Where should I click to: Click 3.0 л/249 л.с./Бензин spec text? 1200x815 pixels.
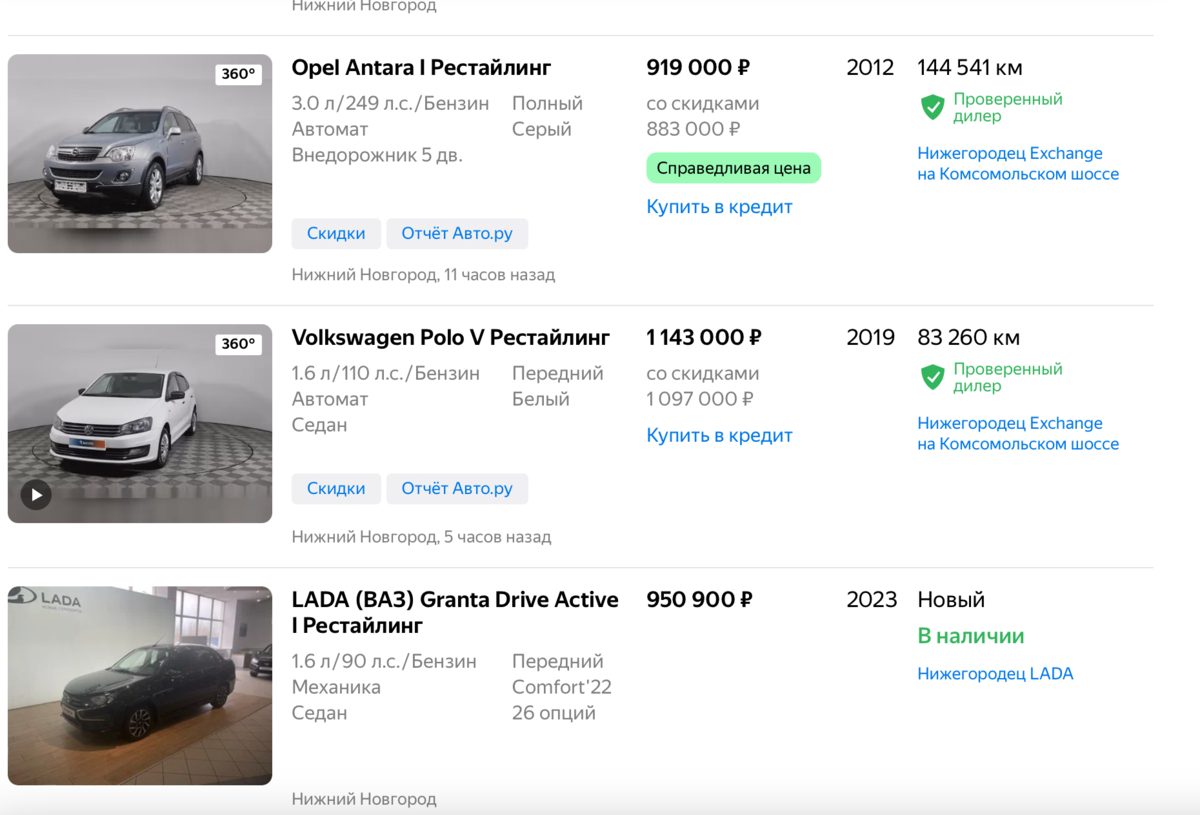pos(390,103)
